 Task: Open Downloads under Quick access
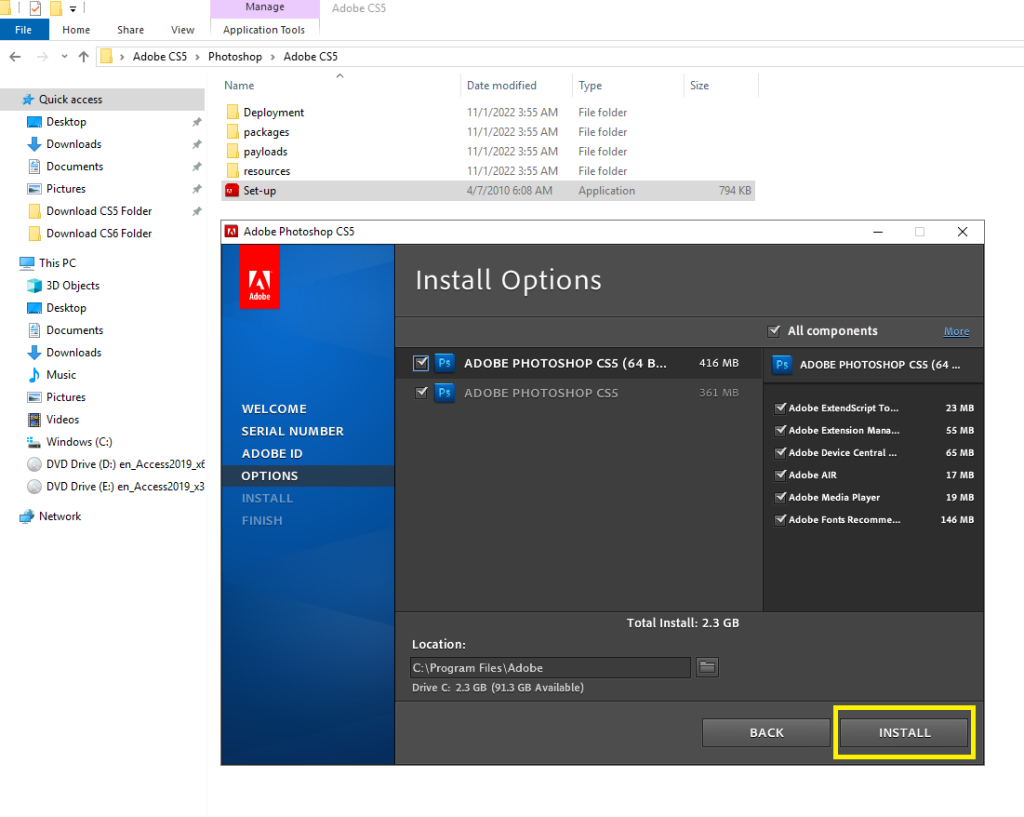pos(74,144)
